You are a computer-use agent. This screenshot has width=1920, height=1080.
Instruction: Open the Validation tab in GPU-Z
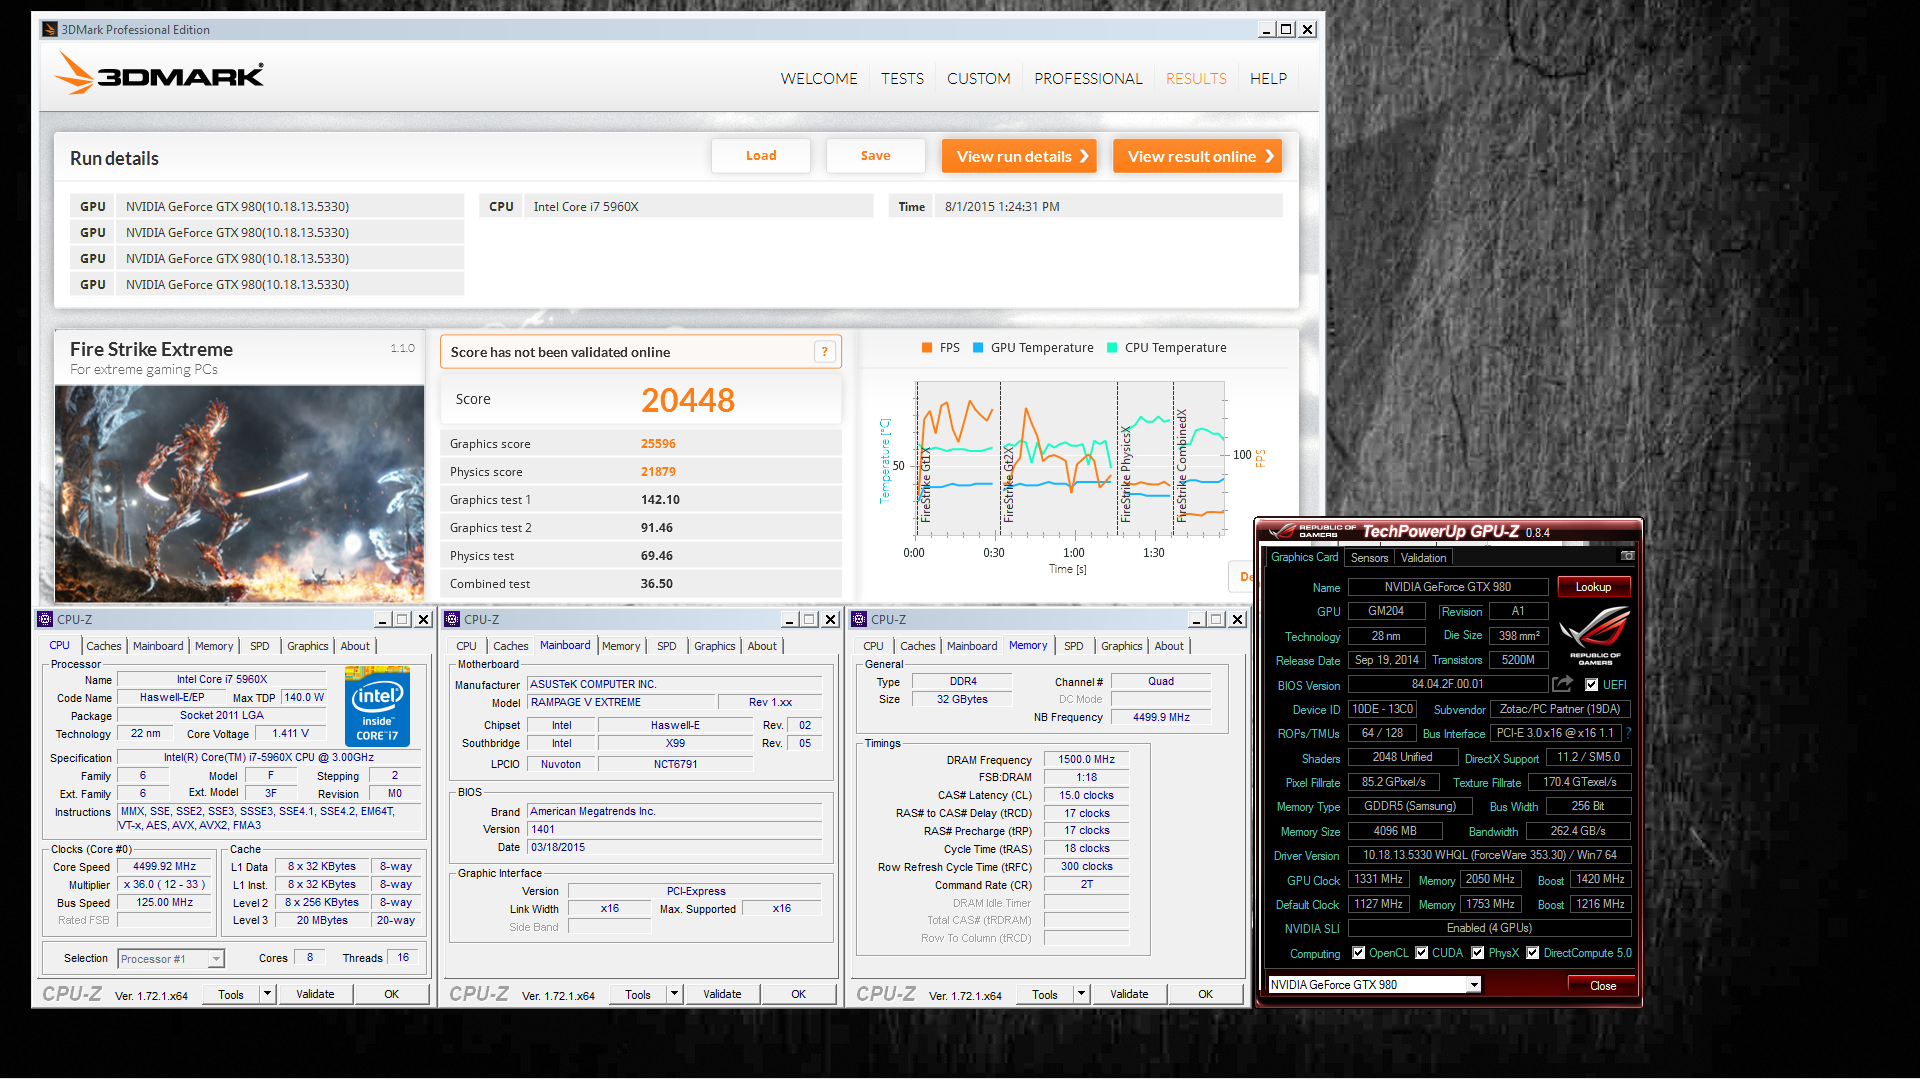click(x=1423, y=558)
